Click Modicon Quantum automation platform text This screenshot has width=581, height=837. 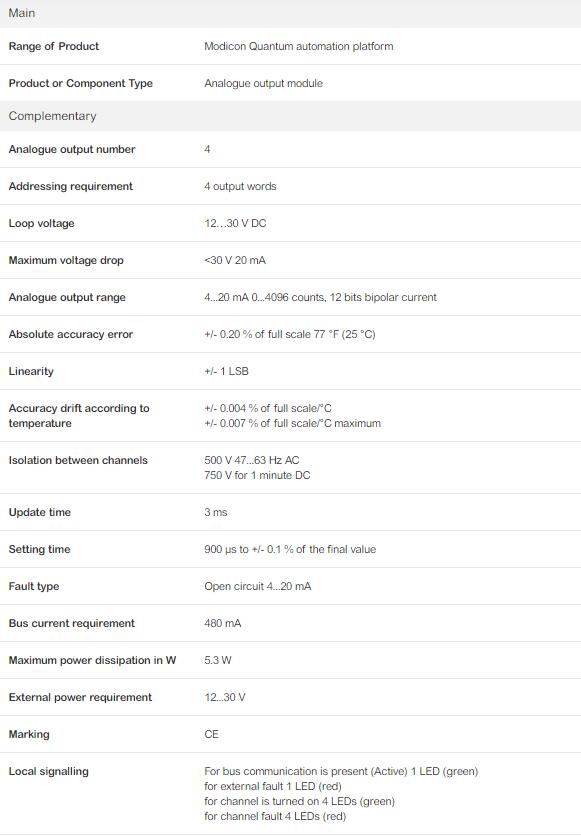pyautogui.click(x=299, y=46)
